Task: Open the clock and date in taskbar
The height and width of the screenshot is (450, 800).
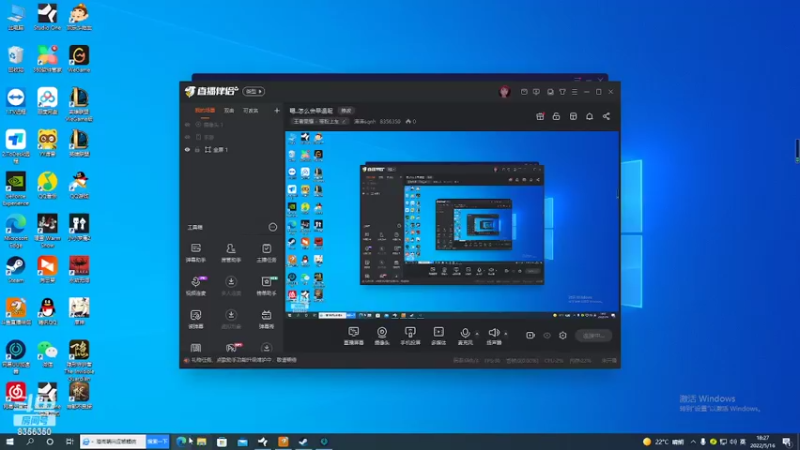Action: [762, 442]
